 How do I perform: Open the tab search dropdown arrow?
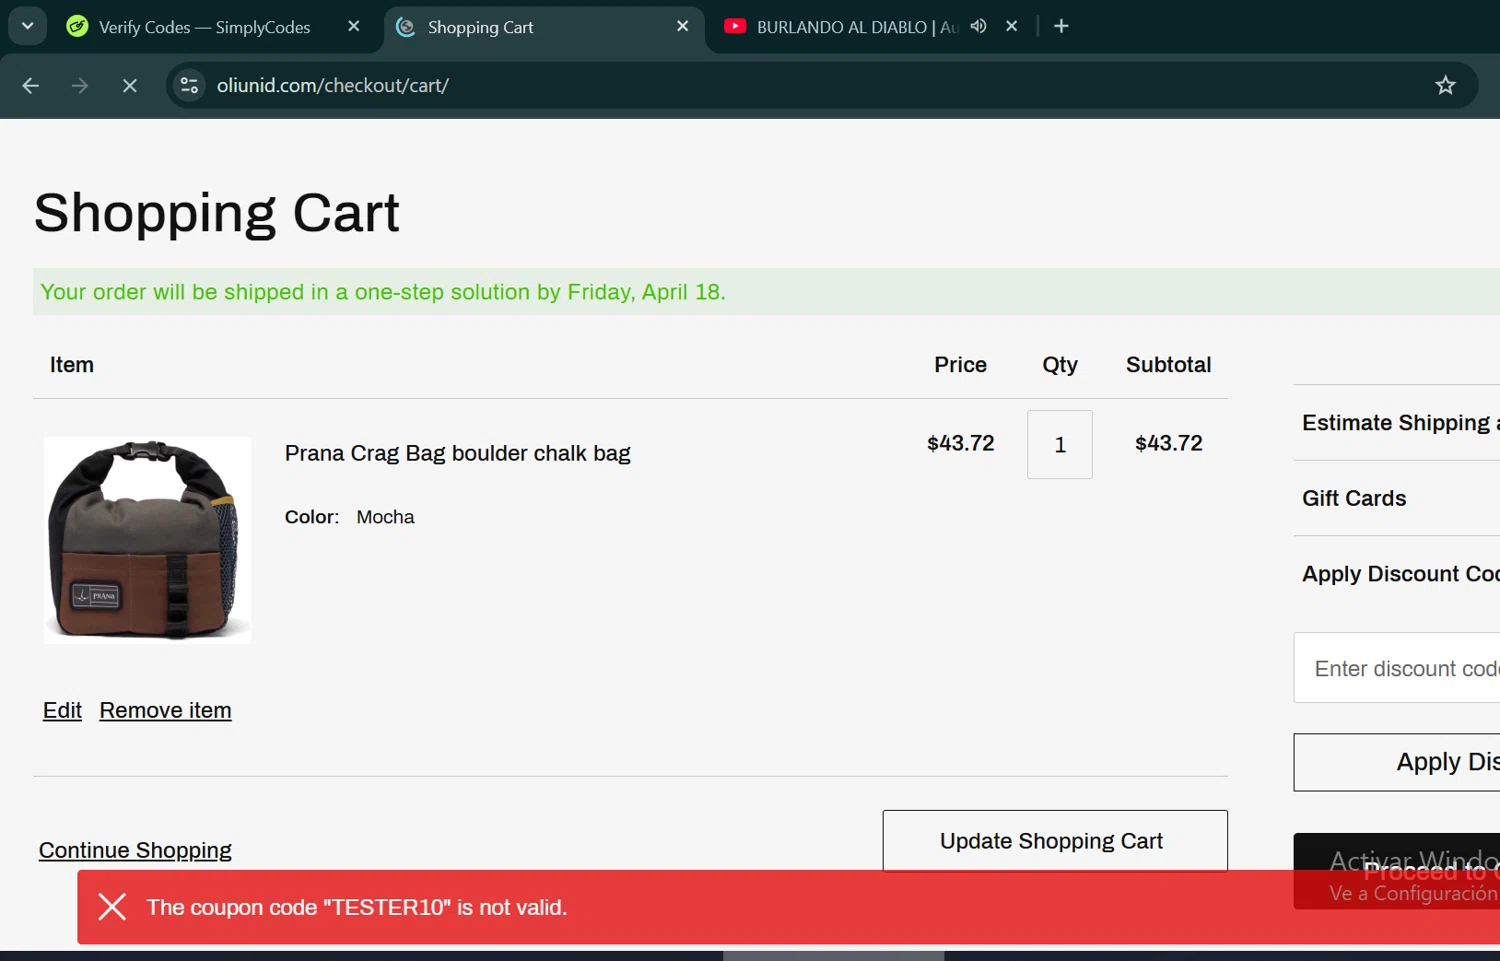27,26
